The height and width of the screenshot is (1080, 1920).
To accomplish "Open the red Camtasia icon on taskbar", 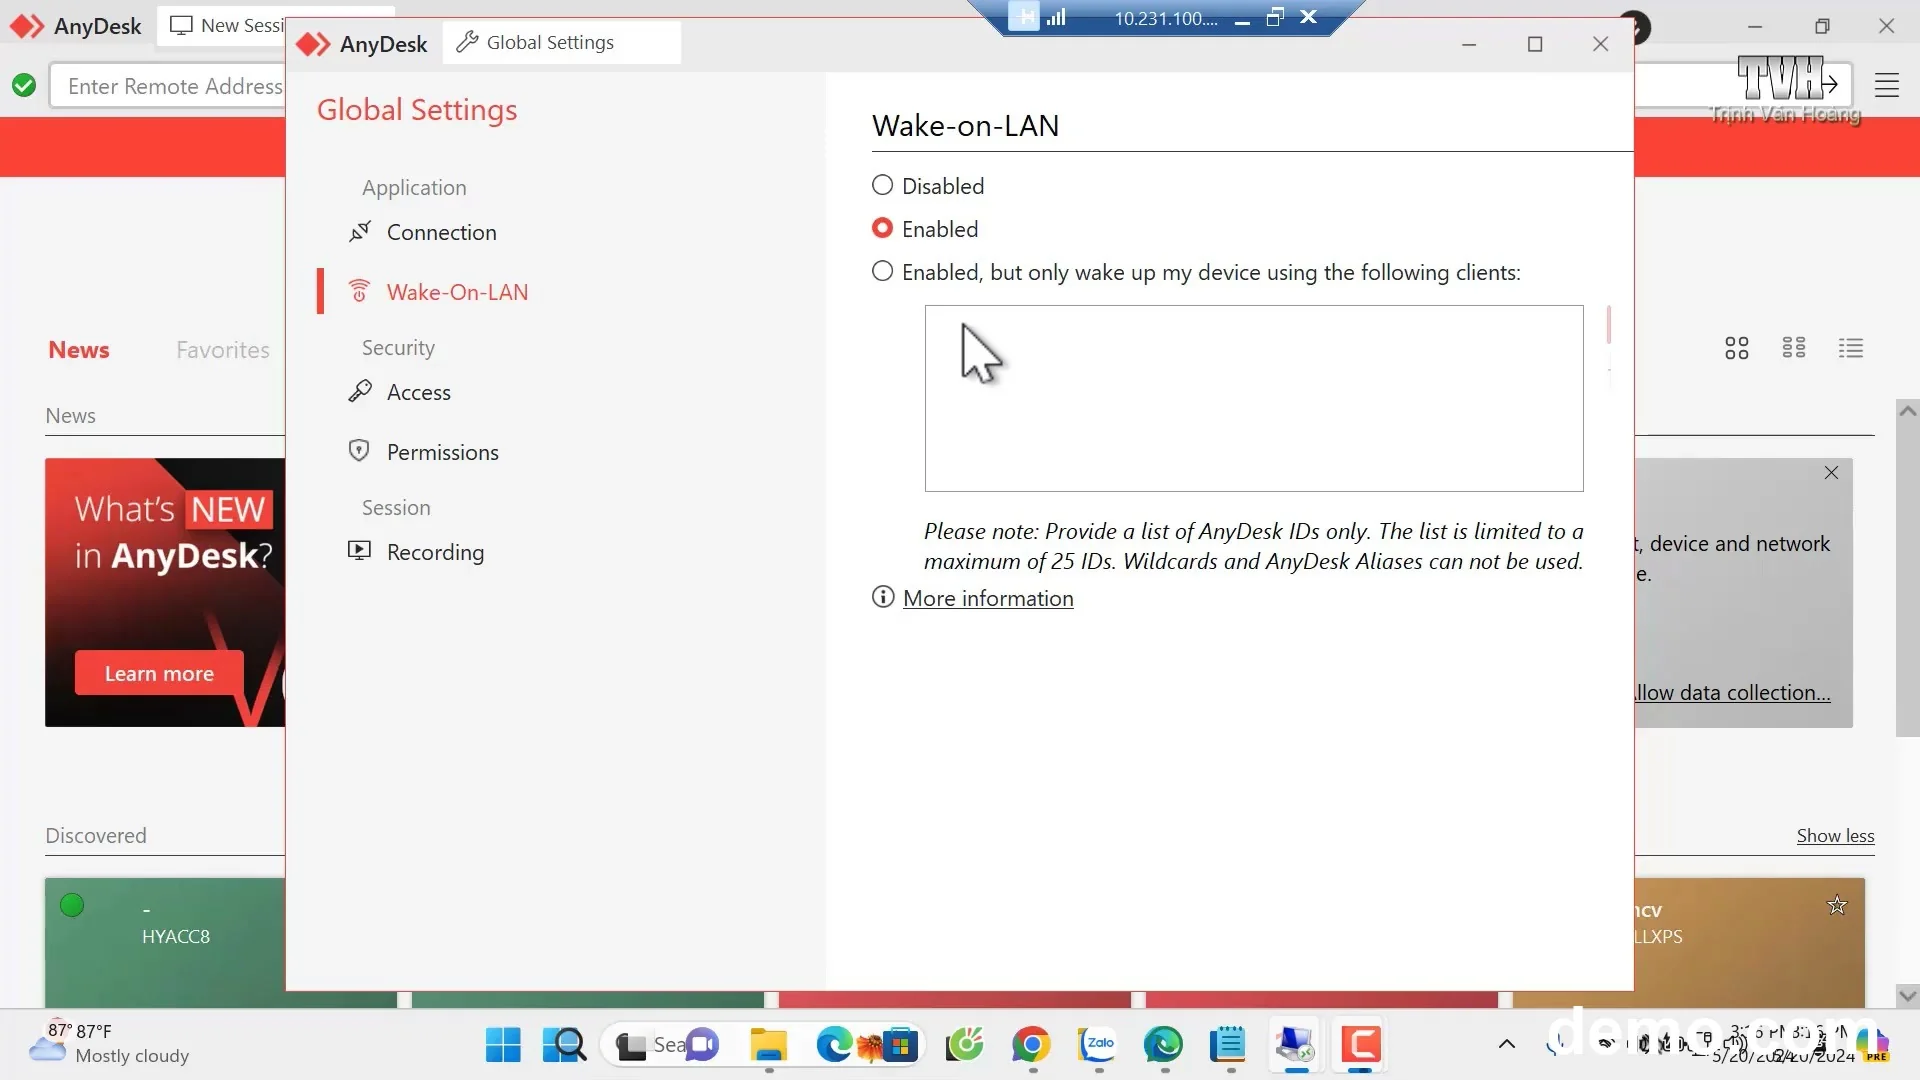I will coord(1360,1045).
